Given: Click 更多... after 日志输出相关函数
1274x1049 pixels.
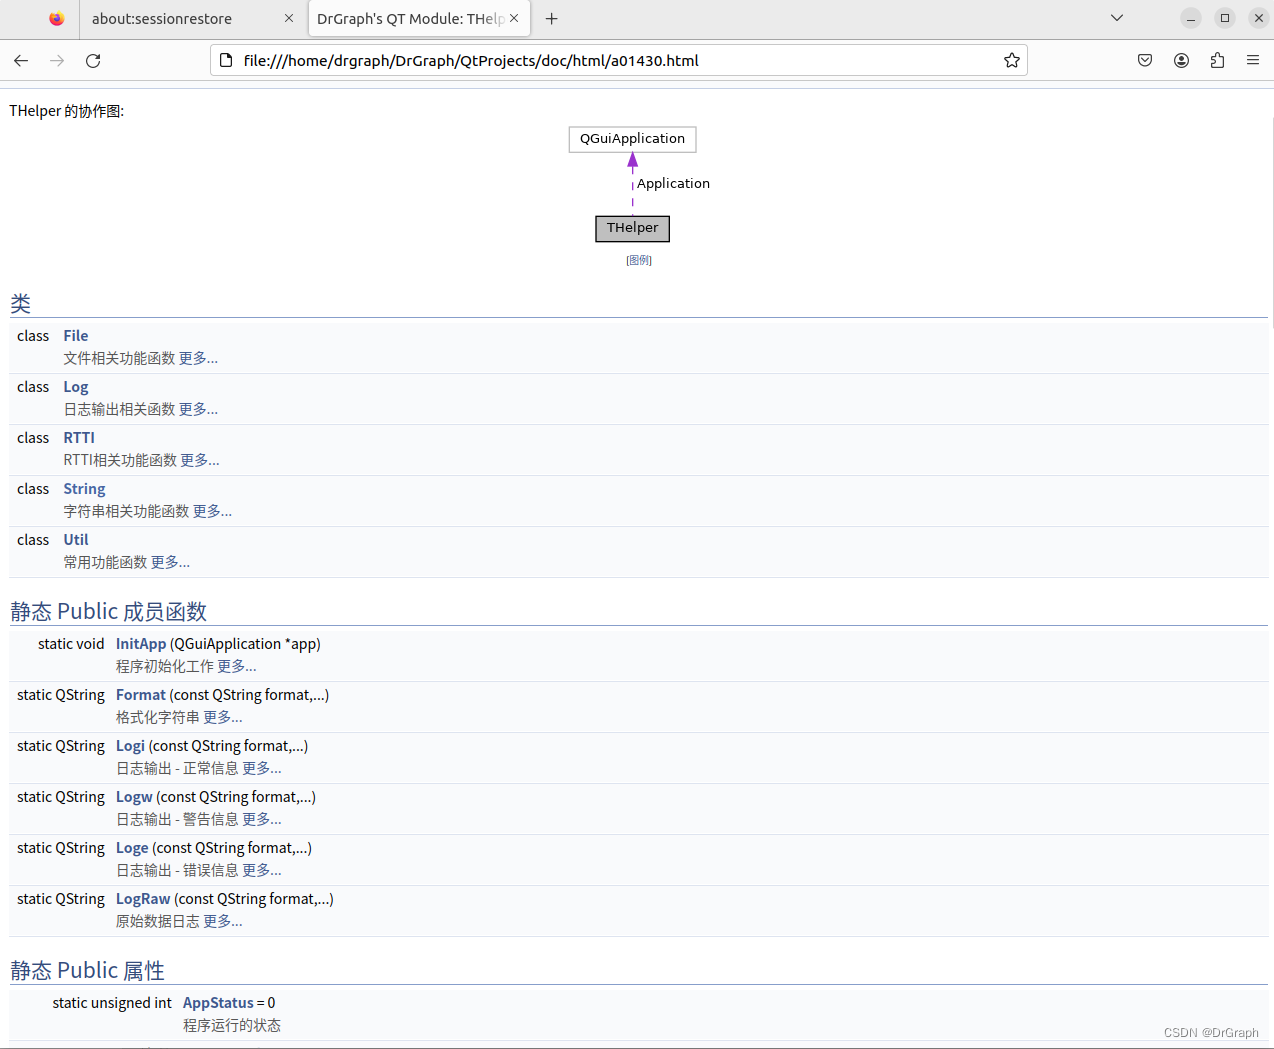Looking at the screenshot, I should (198, 409).
